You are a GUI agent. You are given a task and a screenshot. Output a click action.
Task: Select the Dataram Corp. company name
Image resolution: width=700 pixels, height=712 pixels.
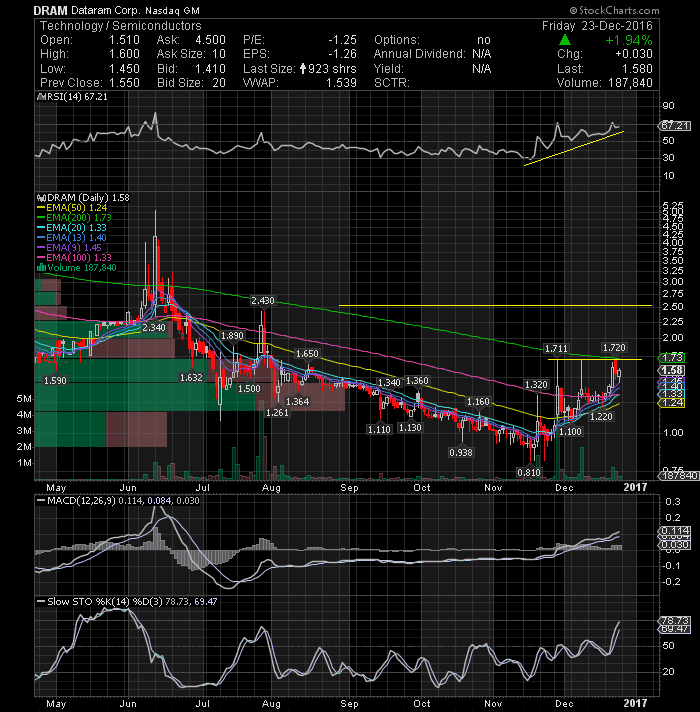(x=105, y=10)
